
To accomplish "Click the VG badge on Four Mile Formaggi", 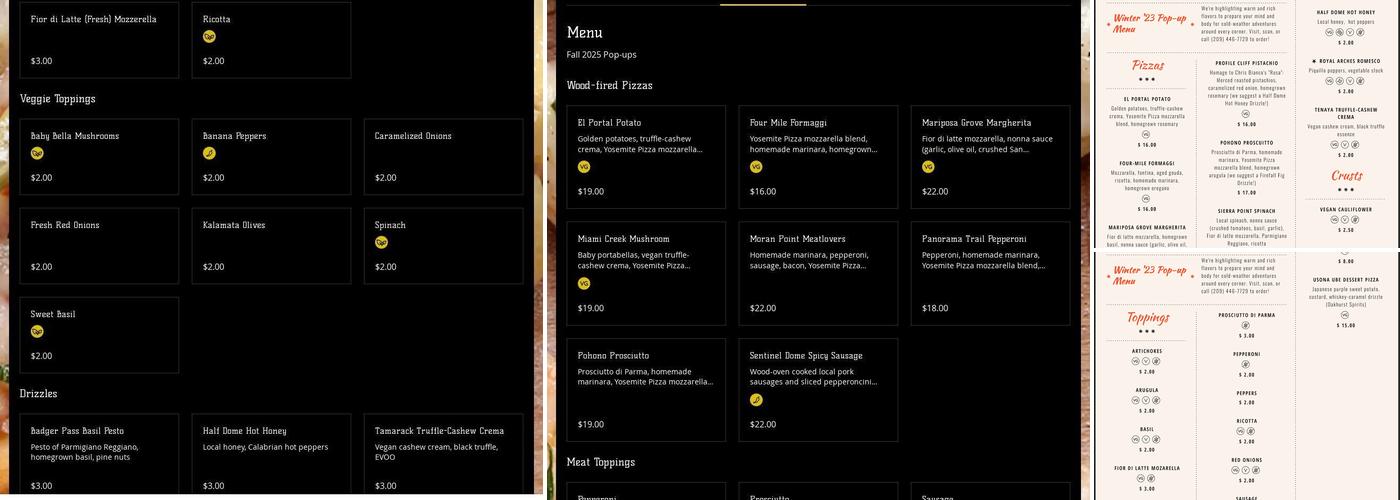I will (x=756, y=167).
